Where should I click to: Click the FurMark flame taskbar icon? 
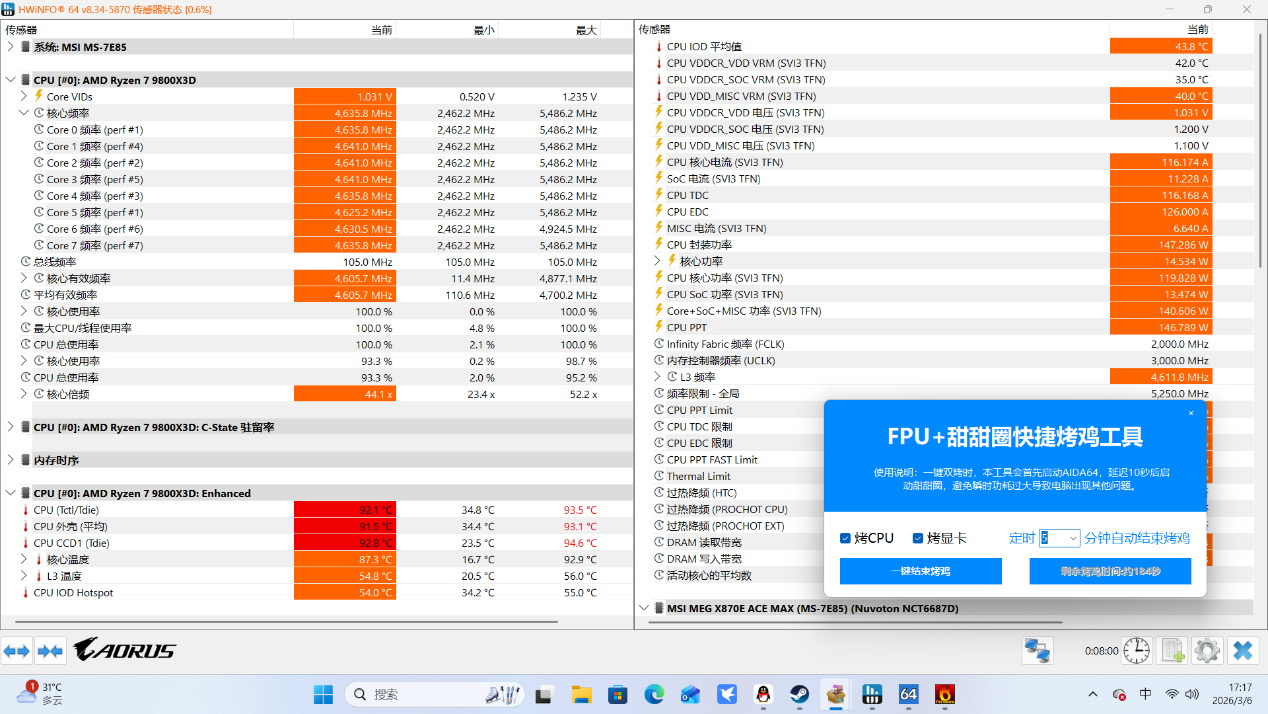[944, 694]
